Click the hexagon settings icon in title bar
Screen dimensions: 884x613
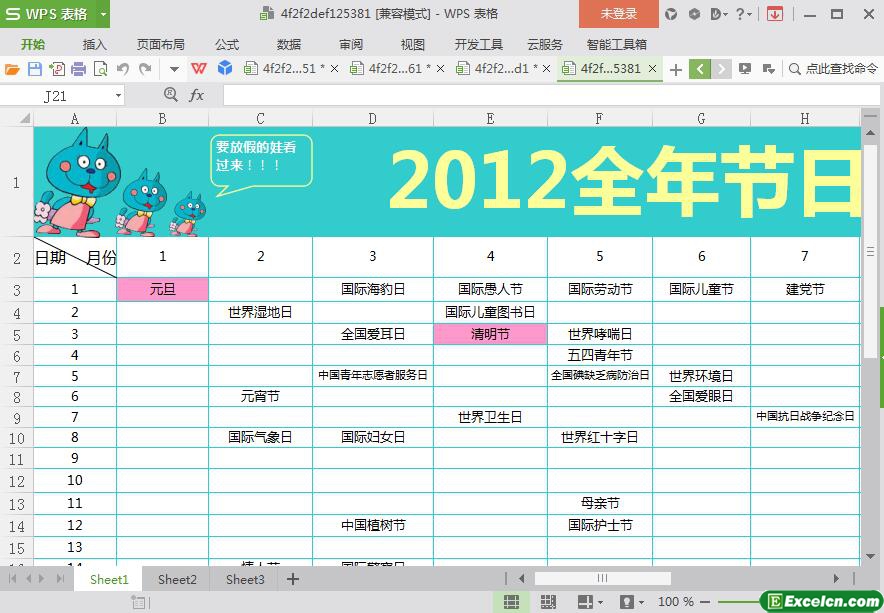[694, 14]
